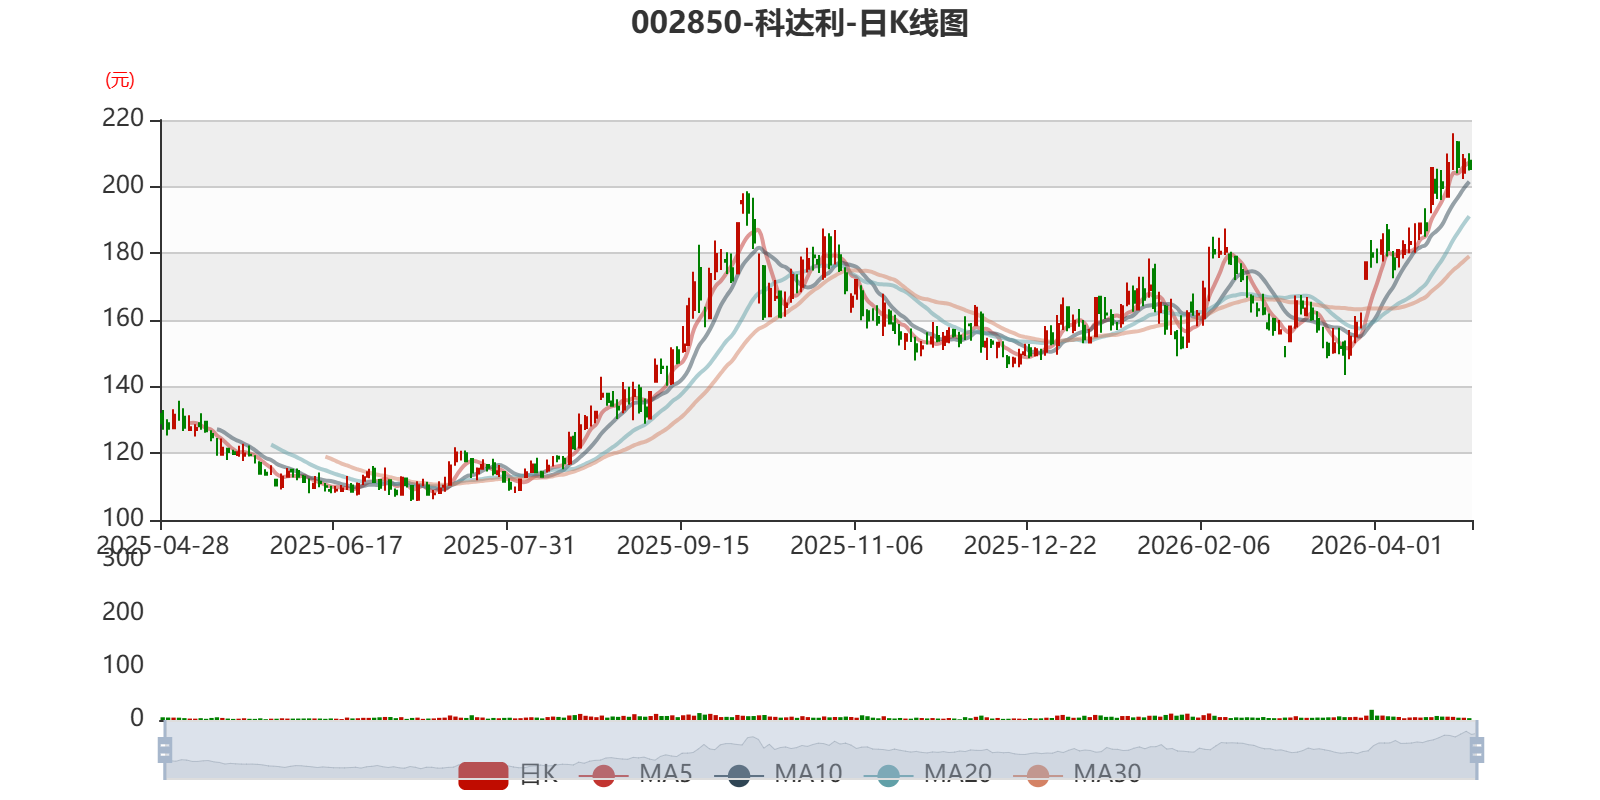Image resolution: width=1600 pixels, height=800 pixels.
Task: Click the right data zoom handle
Action: pos(1476,749)
